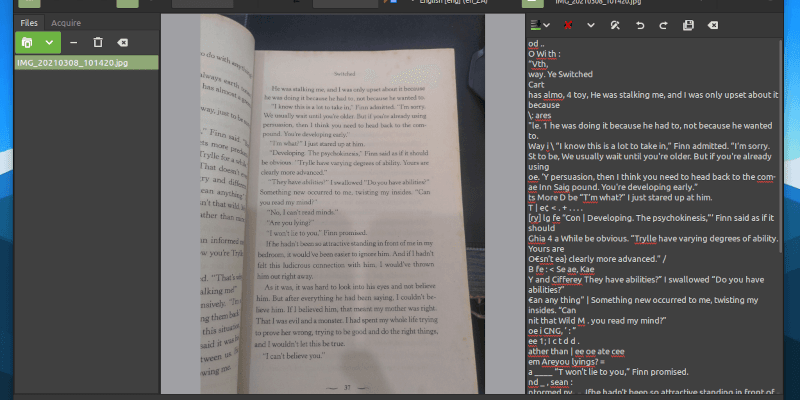Remove the selected image with the minus icon
Viewport: 800px width, 400px height.
coord(73,43)
